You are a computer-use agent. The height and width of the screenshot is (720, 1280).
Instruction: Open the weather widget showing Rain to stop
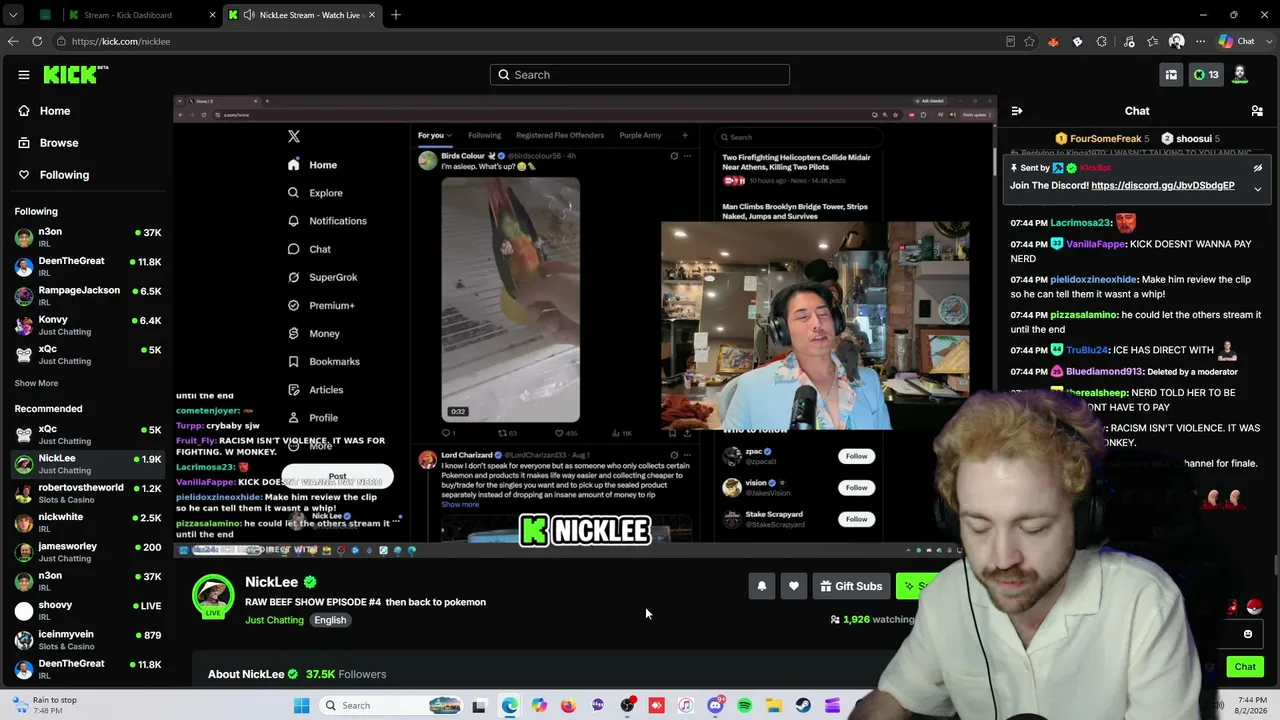click(44, 705)
